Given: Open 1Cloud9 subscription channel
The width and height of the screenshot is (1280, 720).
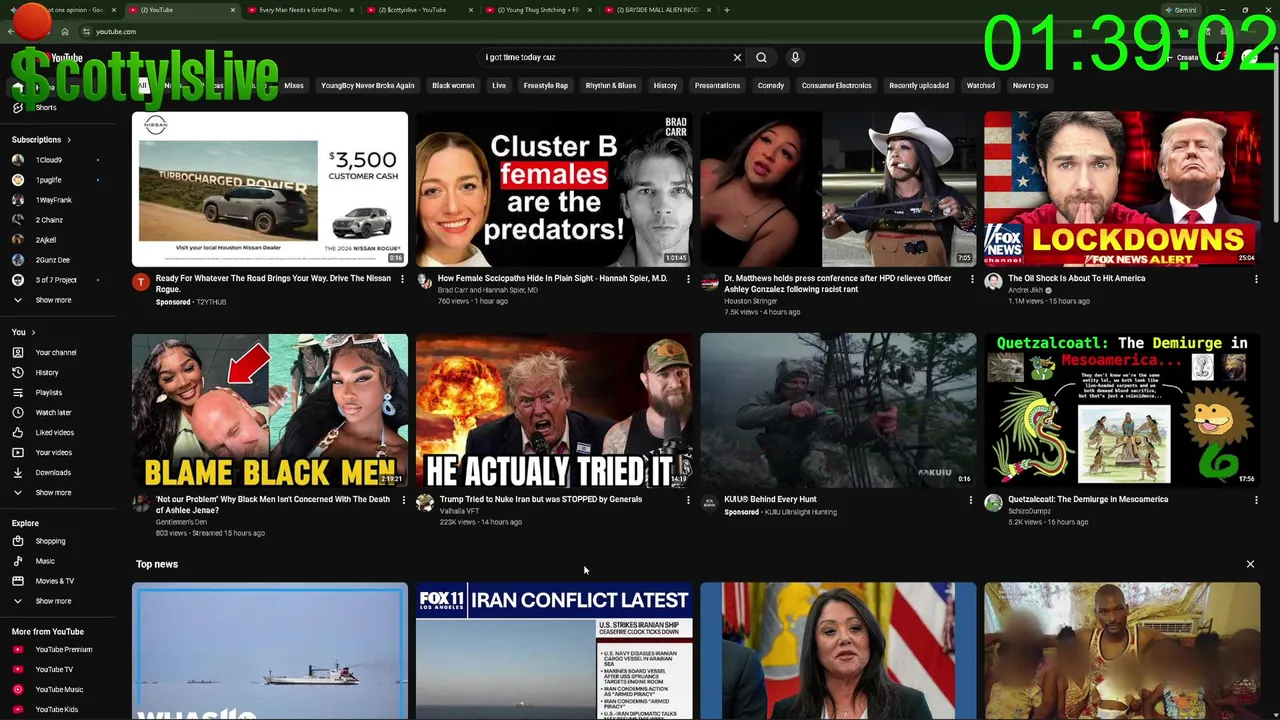Looking at the screenshot, I should pos(49,160).
